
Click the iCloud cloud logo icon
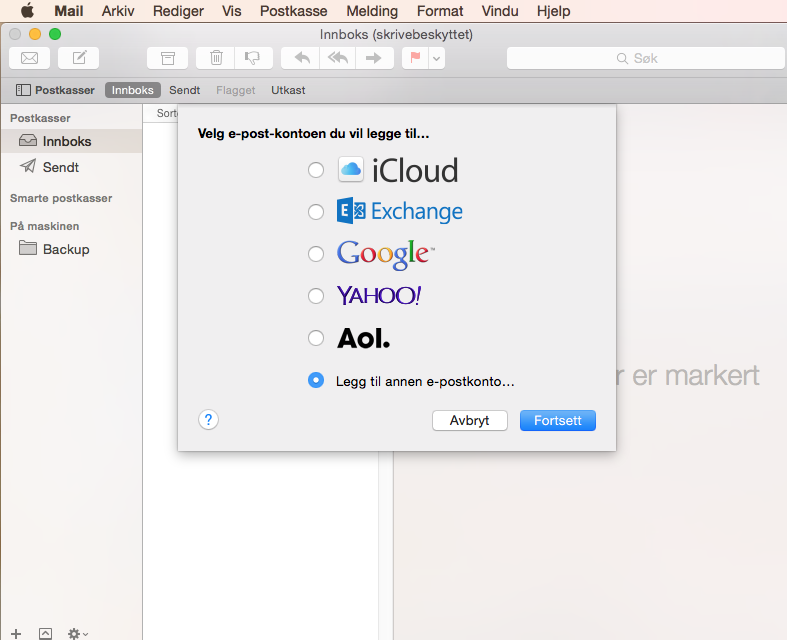(x=350, y=169)
